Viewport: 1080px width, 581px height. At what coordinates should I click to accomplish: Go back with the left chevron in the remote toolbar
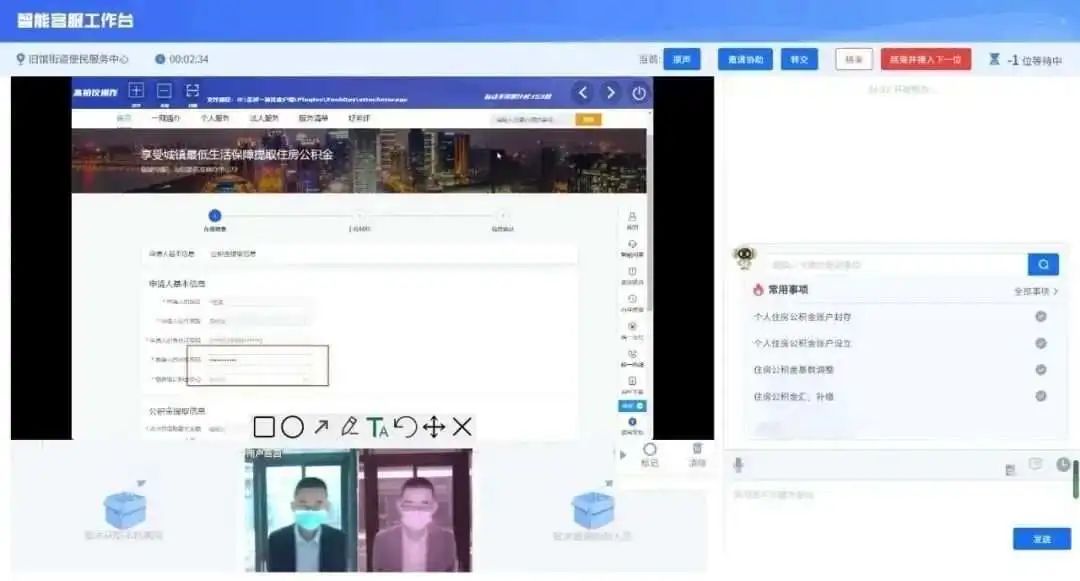(583, 92)
